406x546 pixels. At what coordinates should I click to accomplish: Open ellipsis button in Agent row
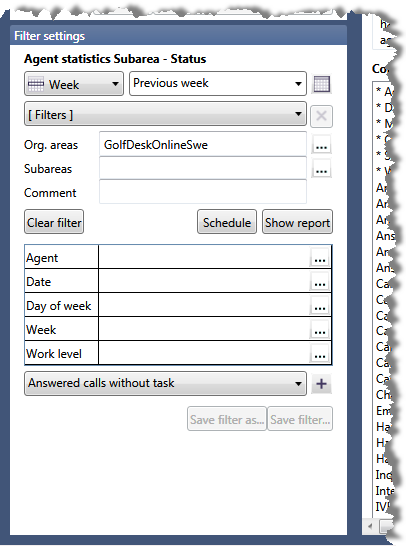click(320, 258)
